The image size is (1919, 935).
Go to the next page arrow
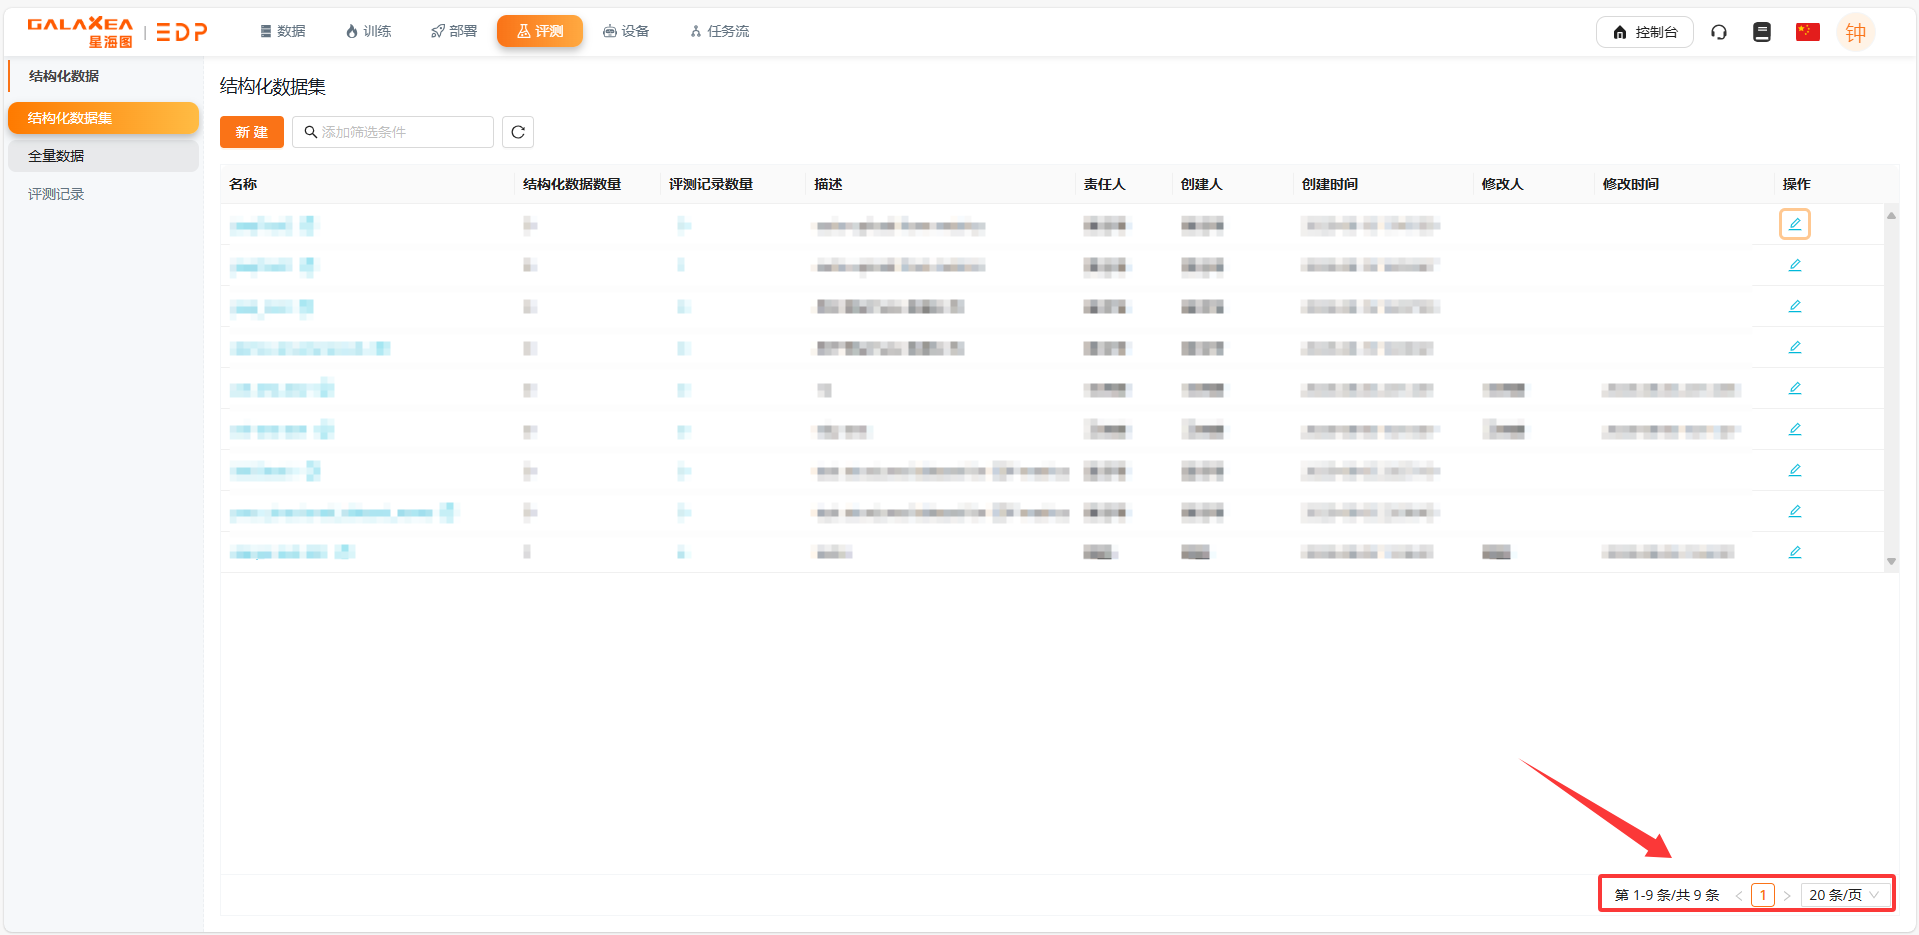[x=1787, y=895]
